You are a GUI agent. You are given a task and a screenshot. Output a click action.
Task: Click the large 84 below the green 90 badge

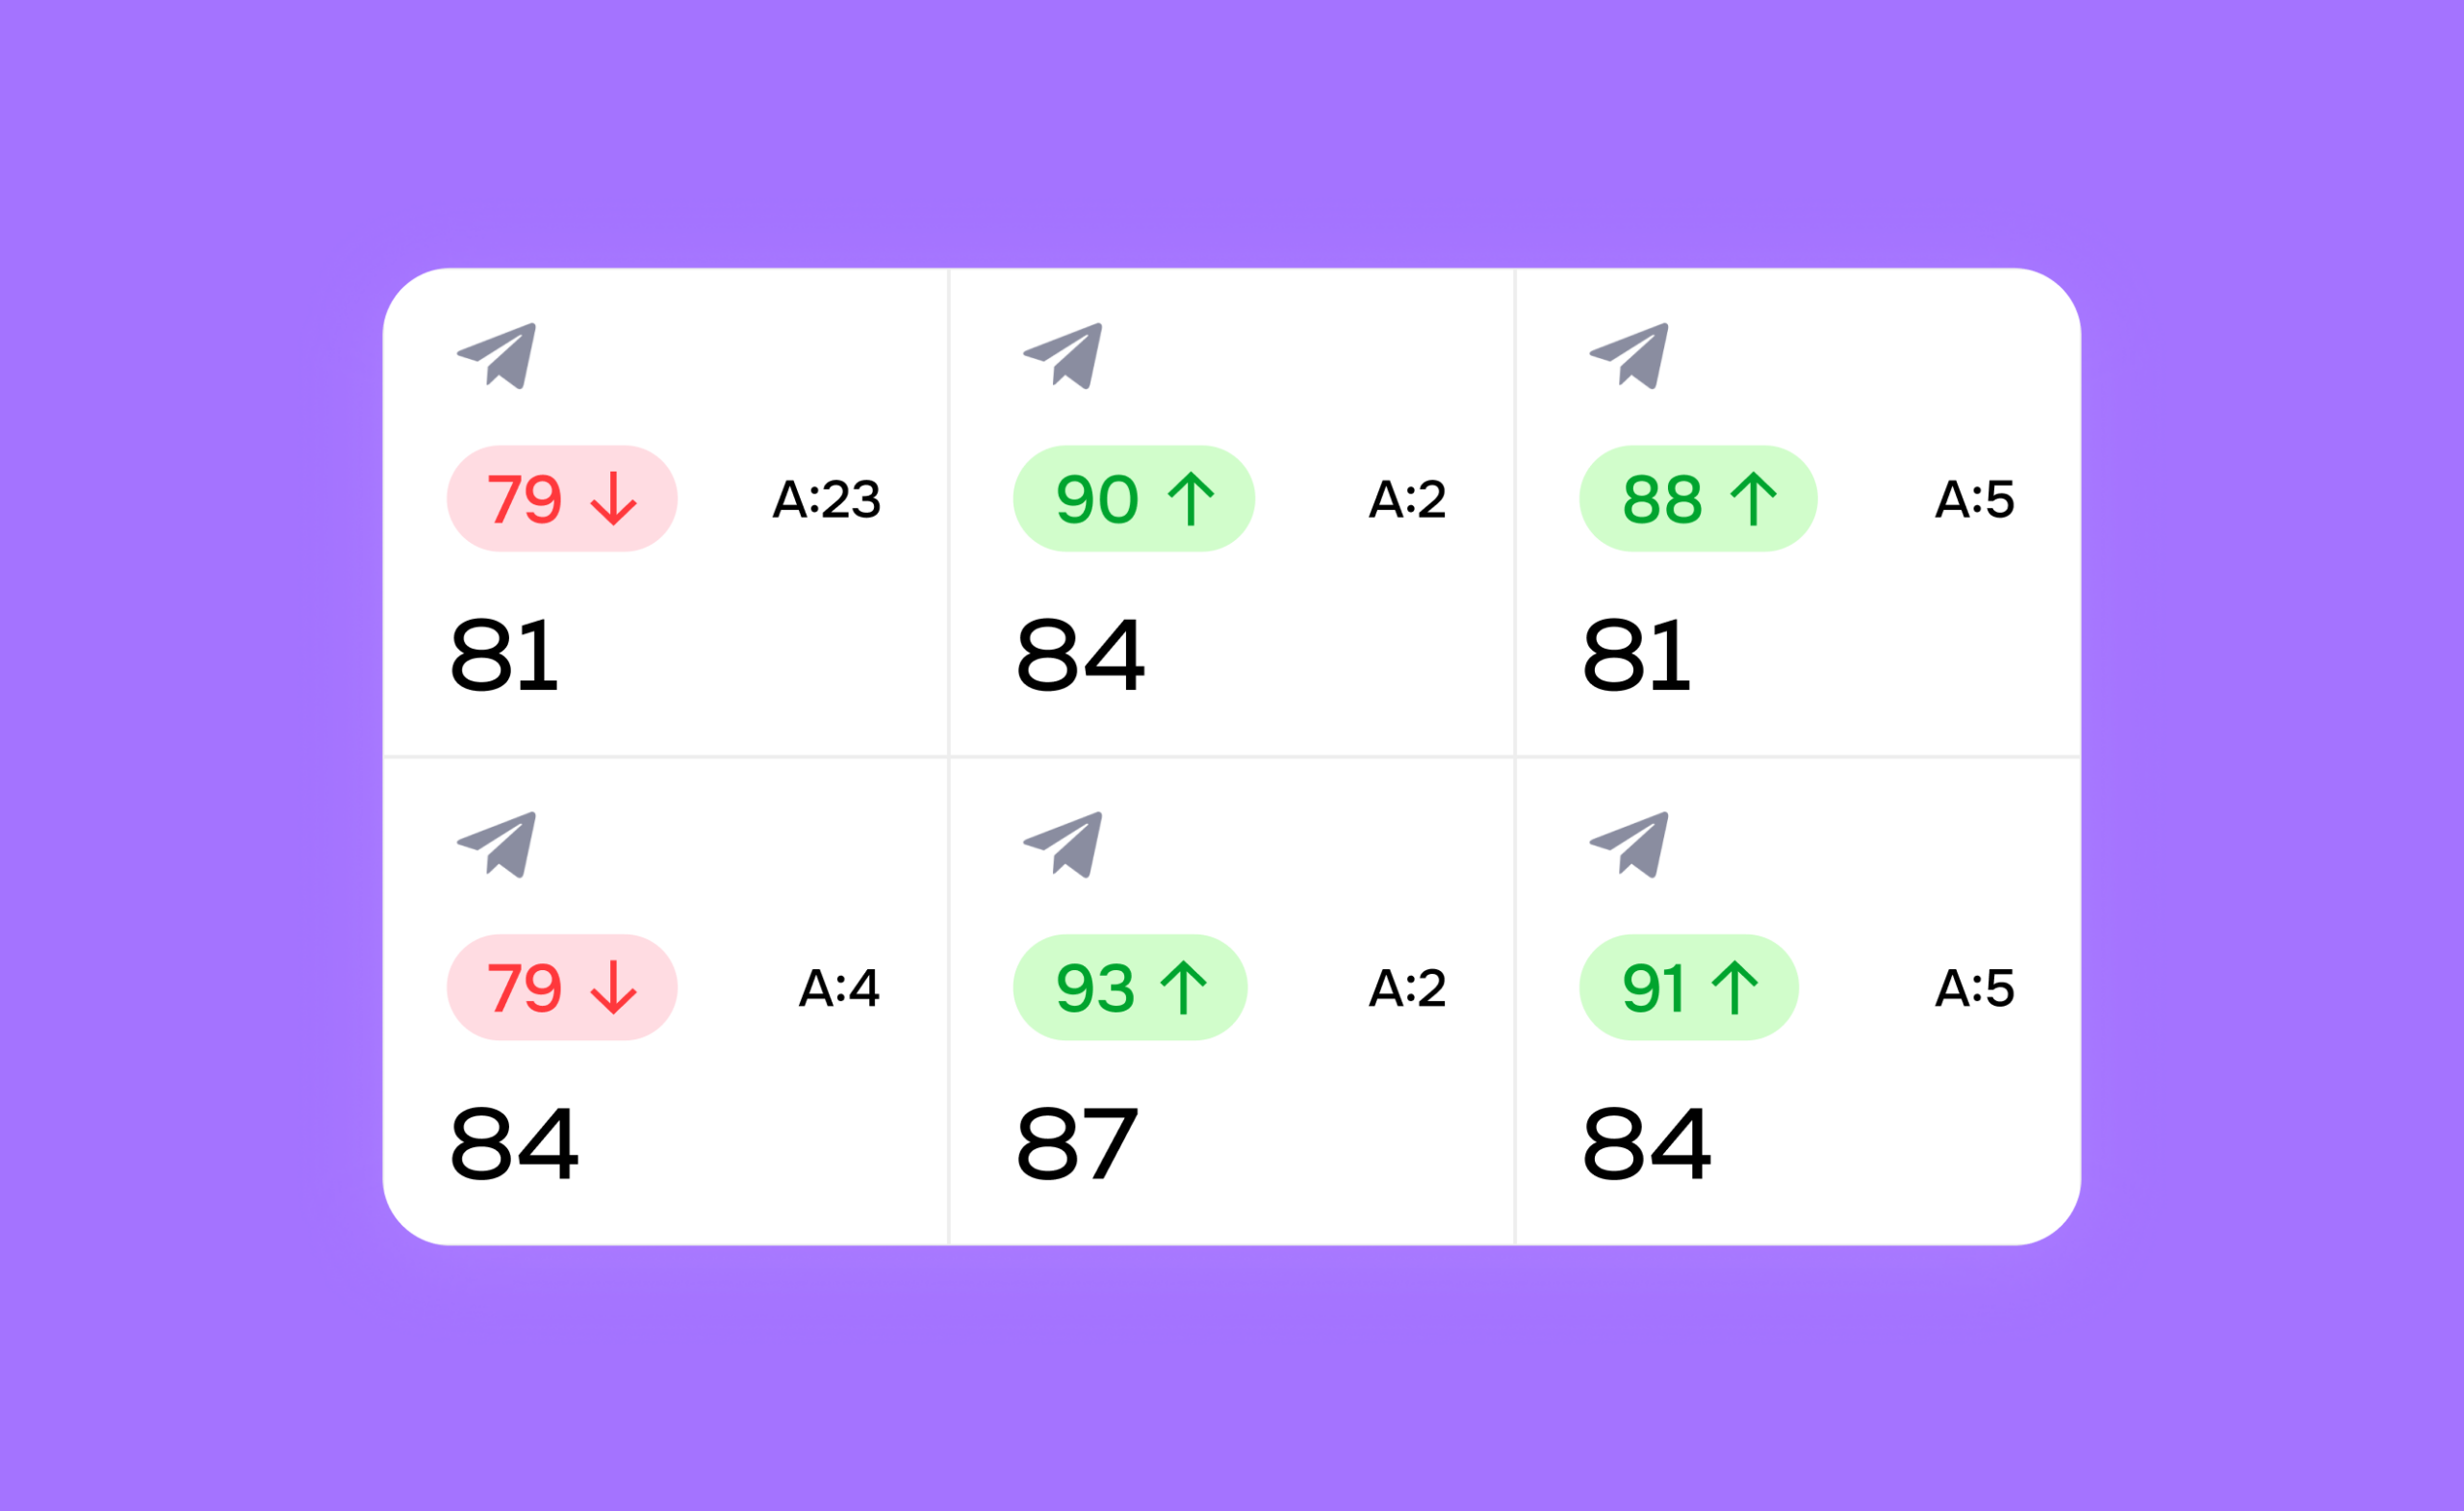1080,656
